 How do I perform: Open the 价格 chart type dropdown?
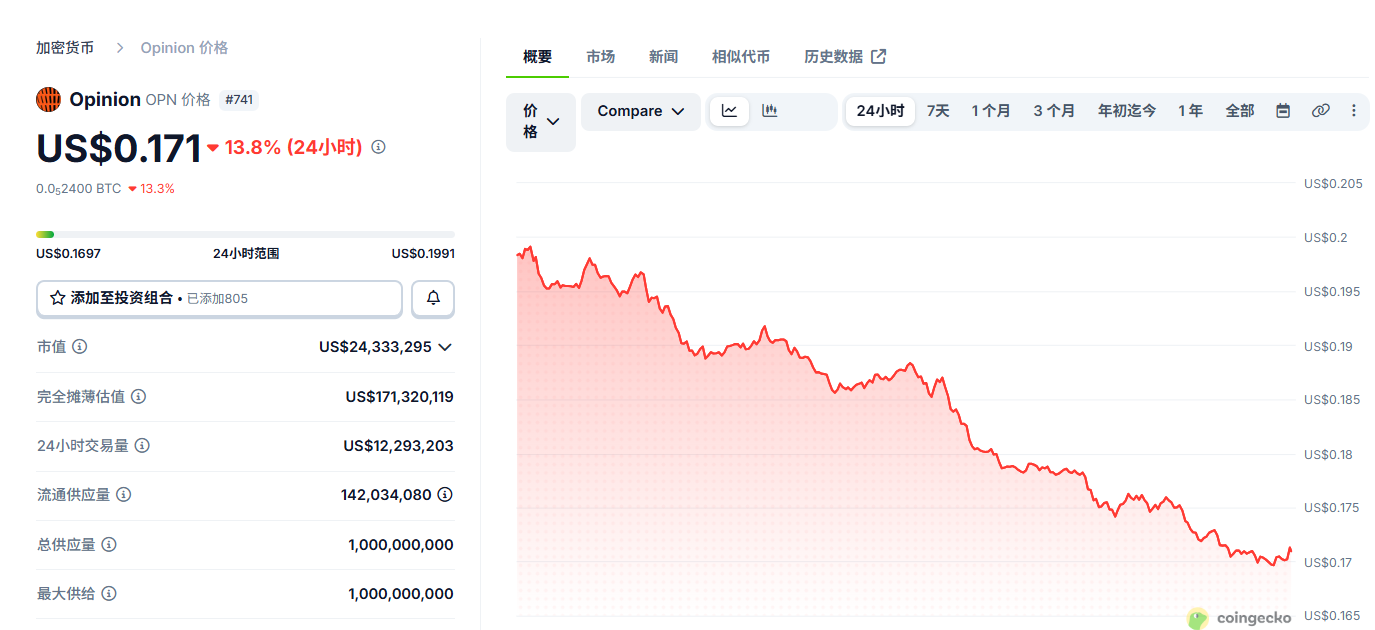pos(541,122)
